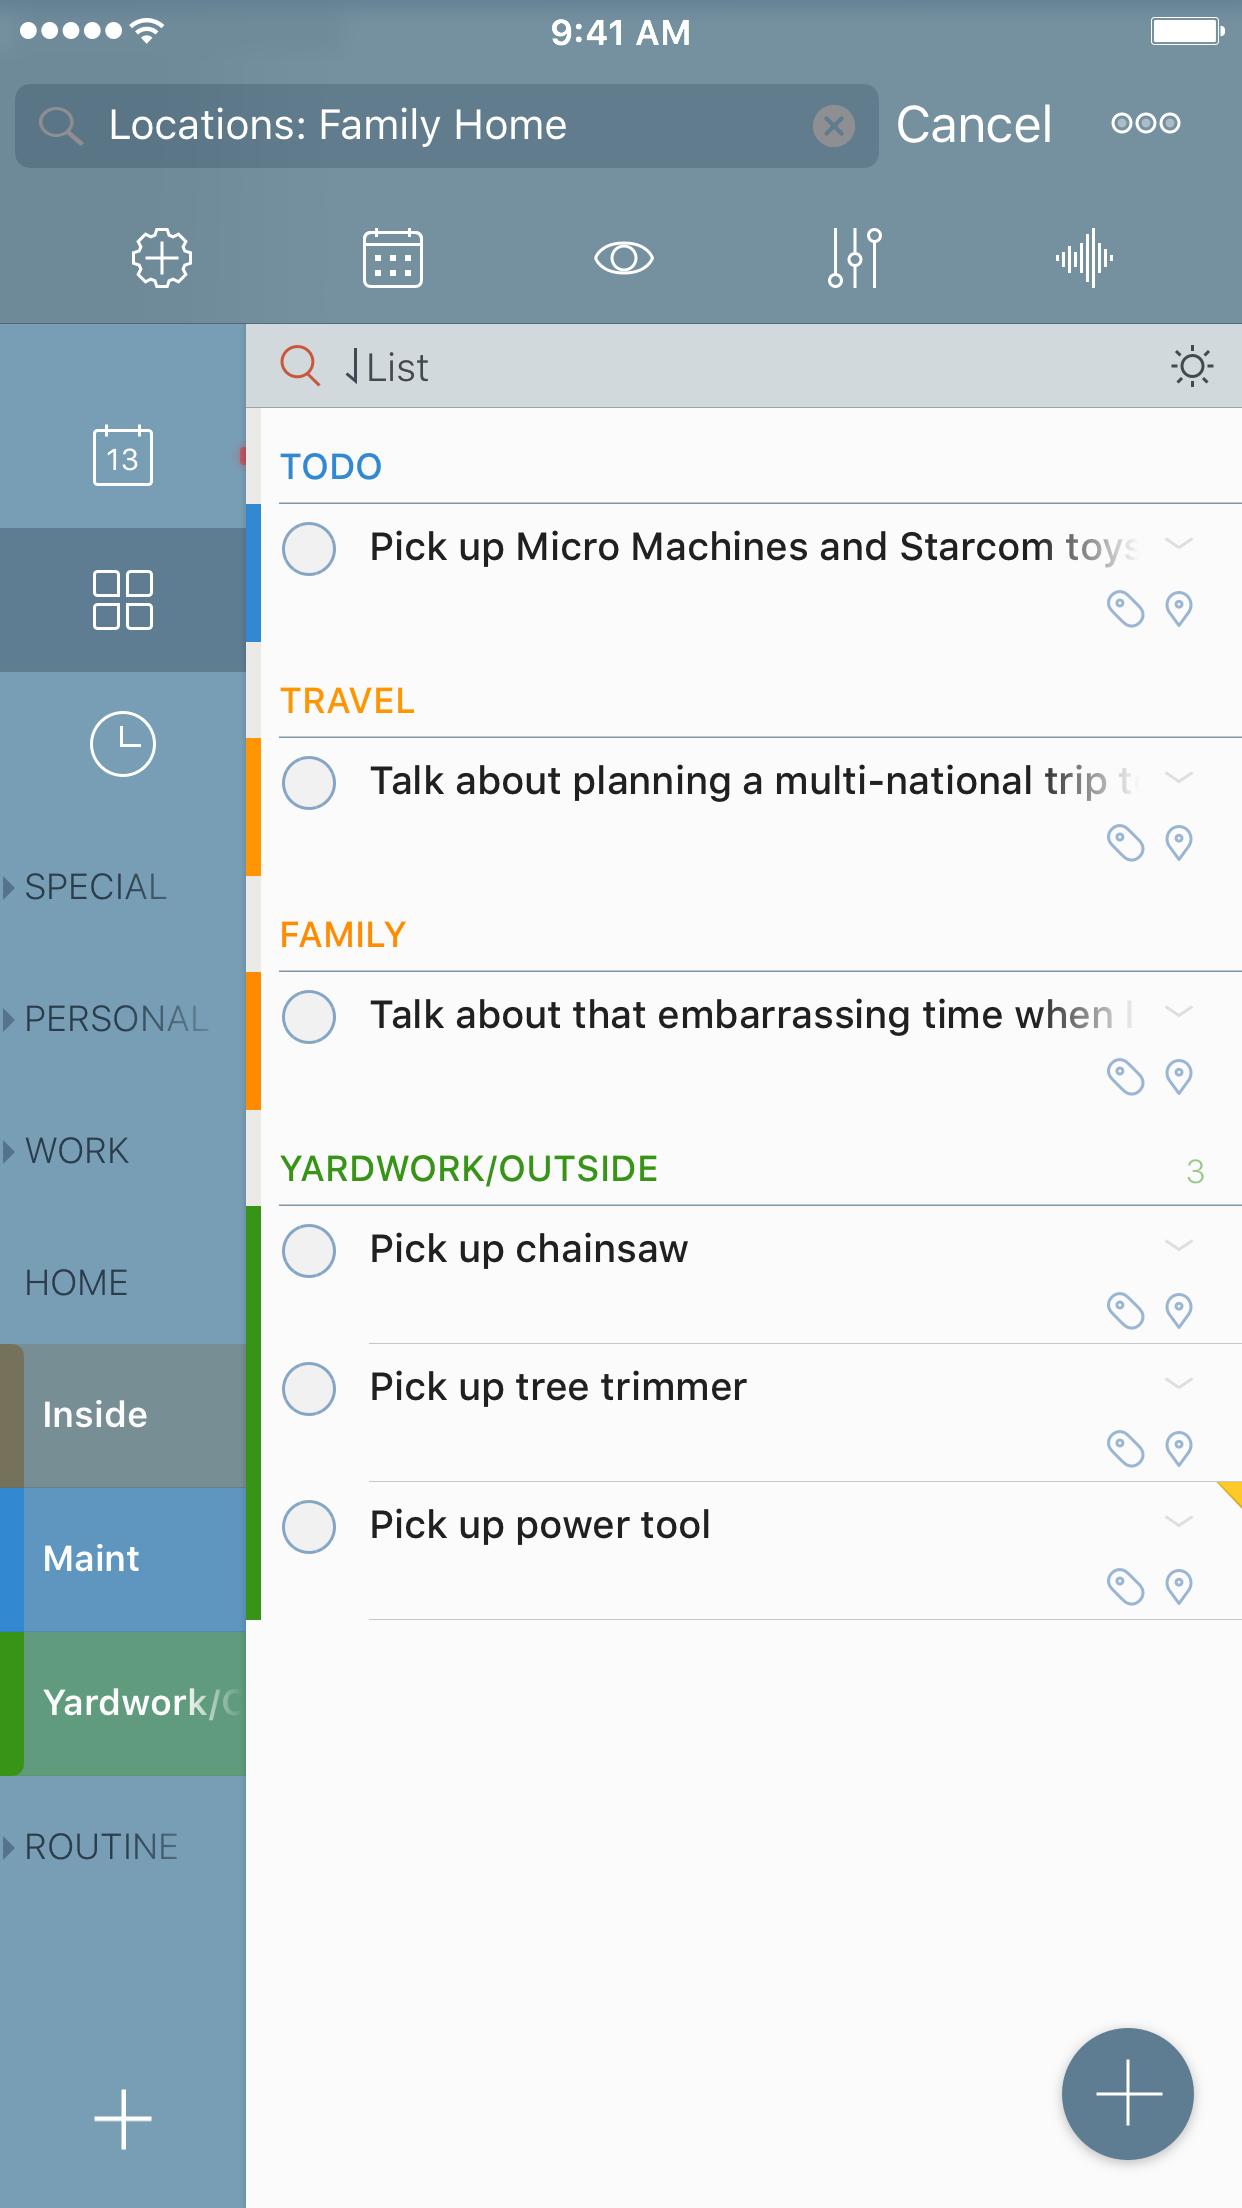
Task: Toggle the sun brightness theme icon
Action: click(x=1192, y=367)
